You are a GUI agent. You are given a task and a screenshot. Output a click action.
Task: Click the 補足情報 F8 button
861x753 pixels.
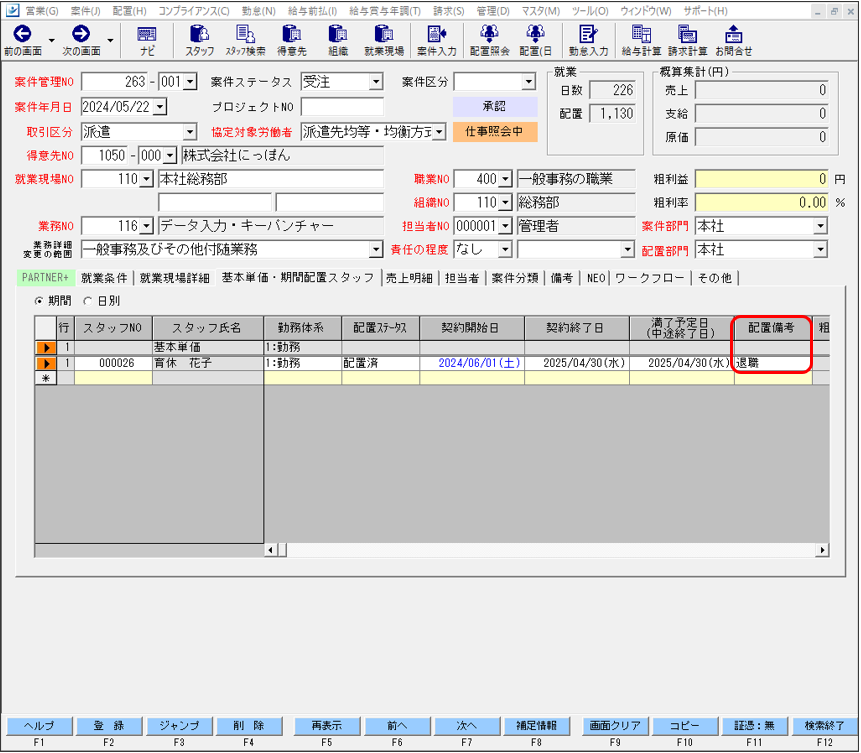(x=536, y=726)
